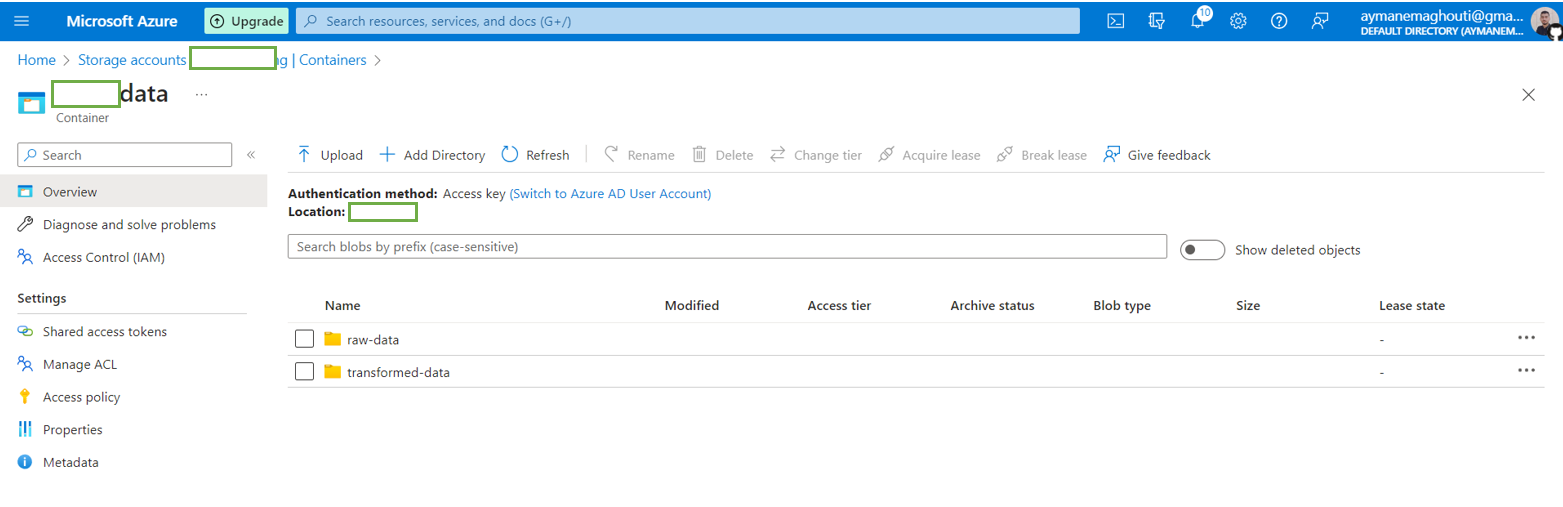This screenshot has height=507, width=1563.
Task: Focus the top resource search bar
Action: tap(688, 21)
